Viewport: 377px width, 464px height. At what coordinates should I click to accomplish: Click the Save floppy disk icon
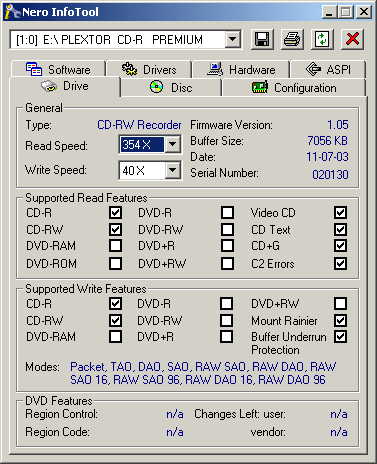[x=262, y=39]
